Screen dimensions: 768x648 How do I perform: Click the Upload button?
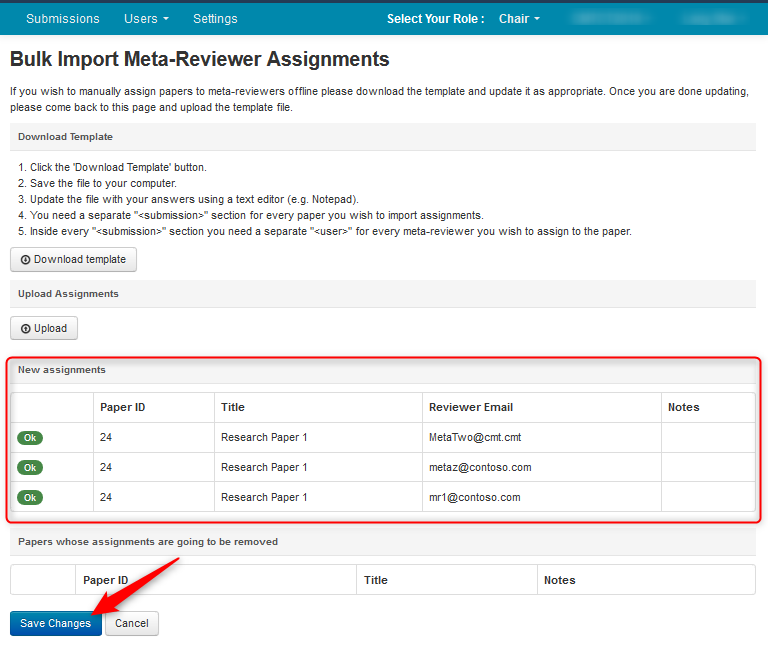click(44, 328)
